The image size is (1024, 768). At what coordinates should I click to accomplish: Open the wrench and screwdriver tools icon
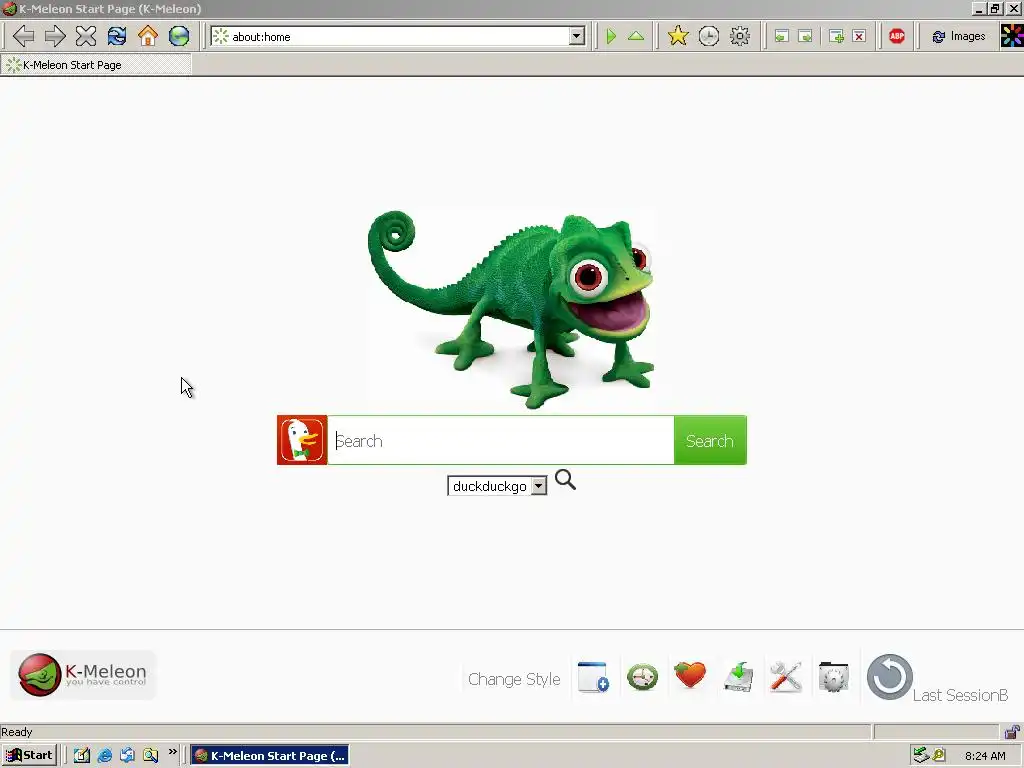click(x=786, y=677)
